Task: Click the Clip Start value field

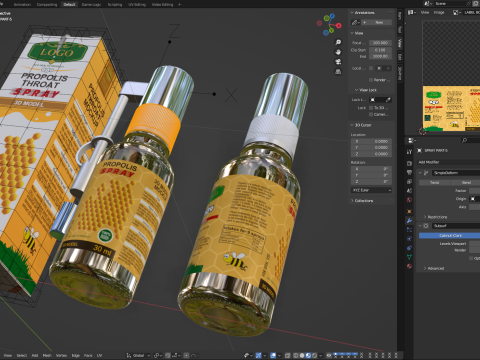Action: [x=380, y=50]
